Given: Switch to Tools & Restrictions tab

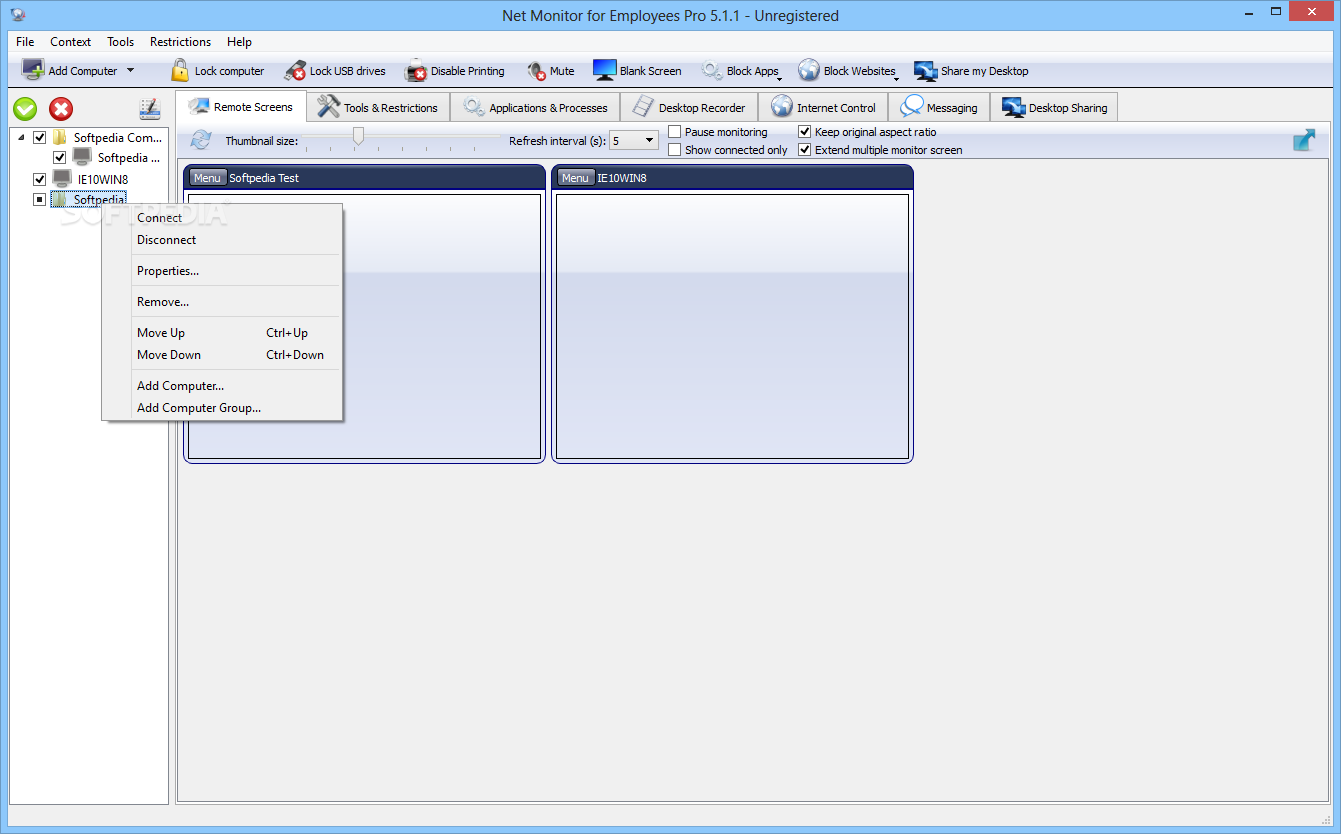Looking at the screenshot, I should click(378, 107).
